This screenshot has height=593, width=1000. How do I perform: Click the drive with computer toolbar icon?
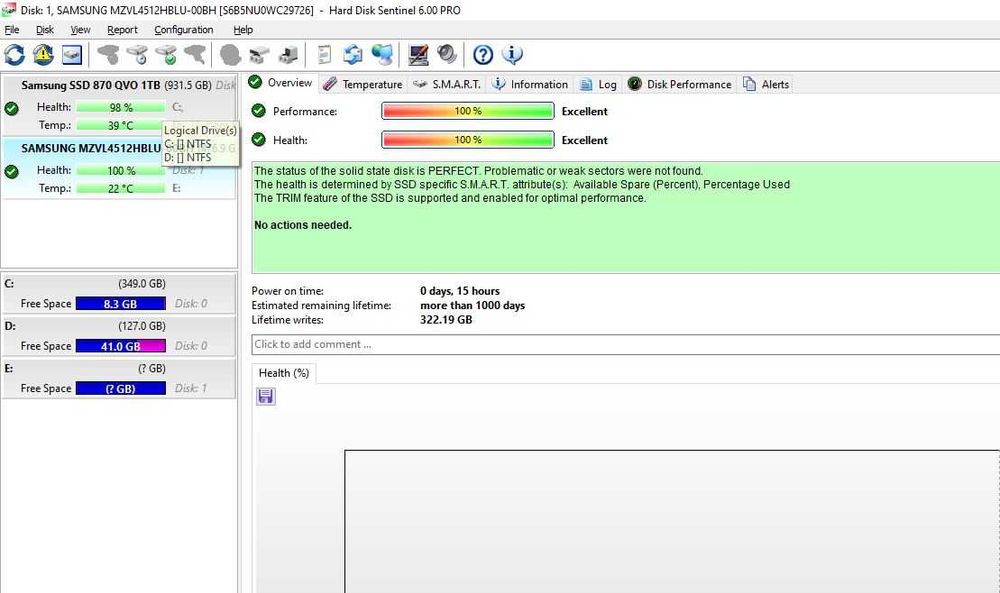point(288,55)
